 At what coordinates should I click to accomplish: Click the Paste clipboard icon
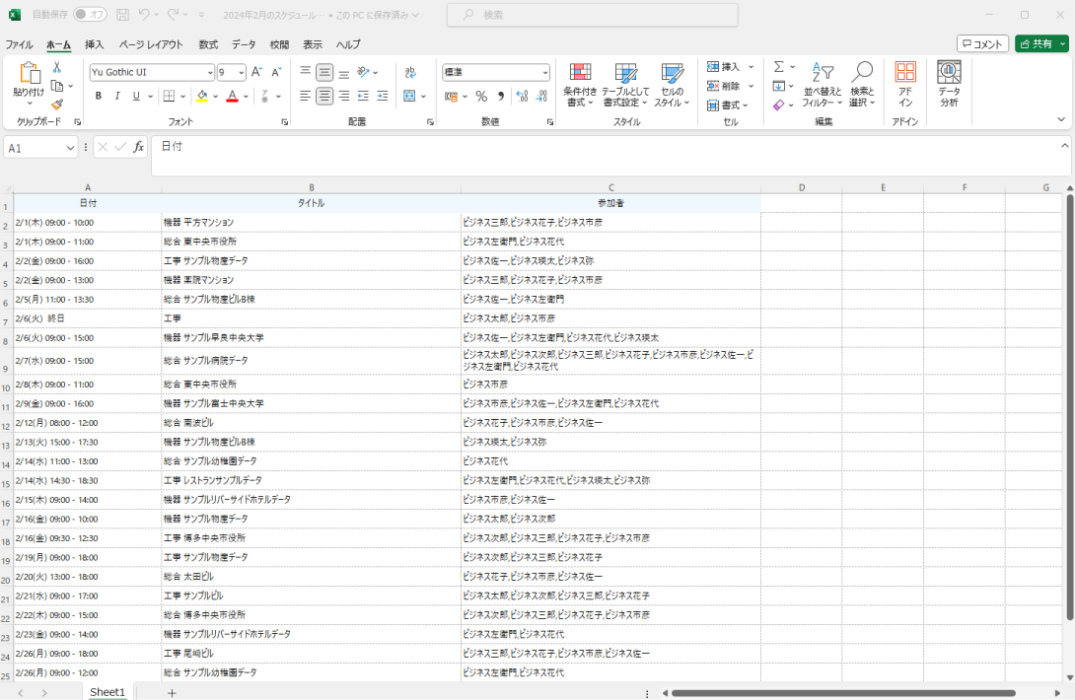tap(29, 73)
